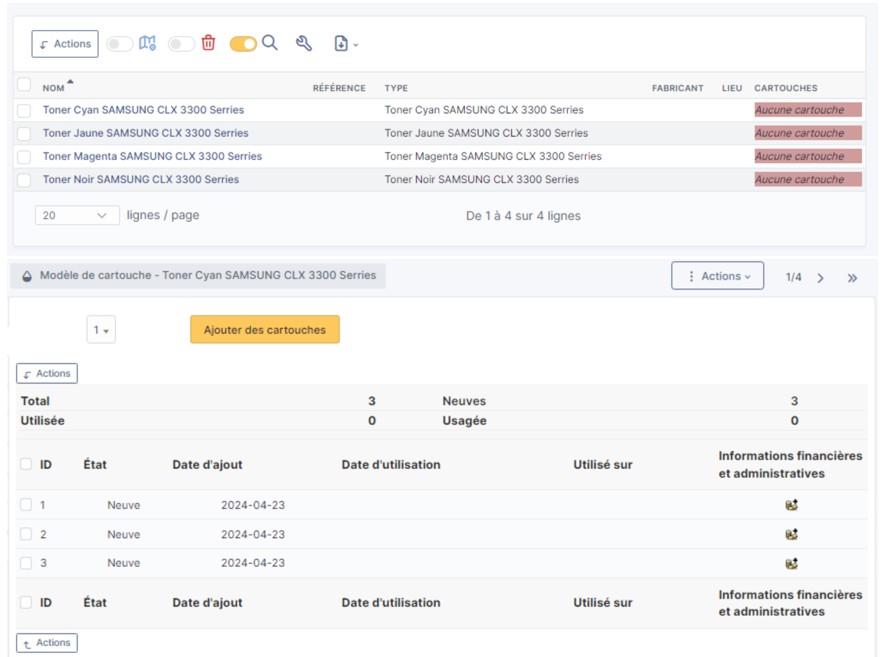Open financial info icon for cartridge ID 1
Screen dimensions: 881x657
point(791,505)
